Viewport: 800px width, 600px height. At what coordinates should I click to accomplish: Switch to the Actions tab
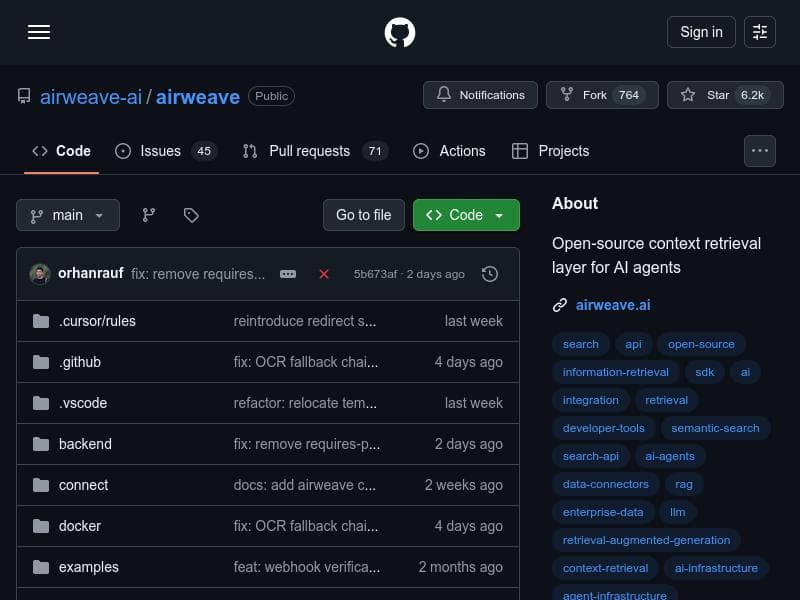tap(449, 151)
